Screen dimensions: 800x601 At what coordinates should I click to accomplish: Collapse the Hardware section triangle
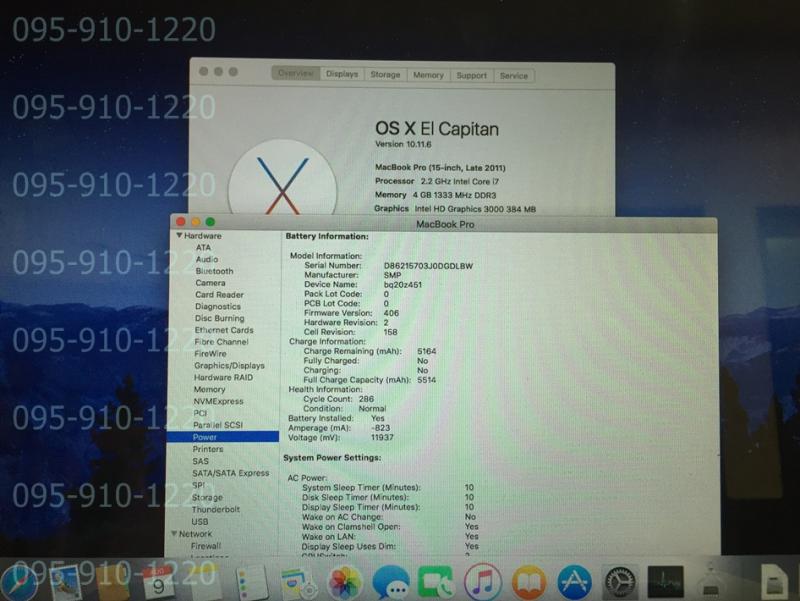pos(179,235)
